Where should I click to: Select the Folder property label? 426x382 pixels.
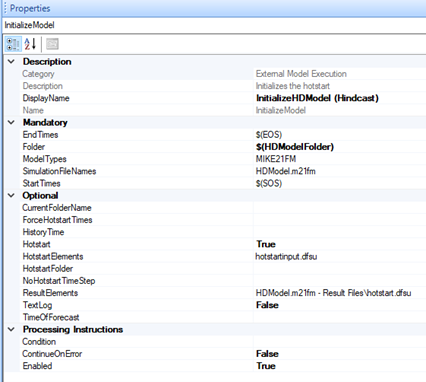[34, 147]
